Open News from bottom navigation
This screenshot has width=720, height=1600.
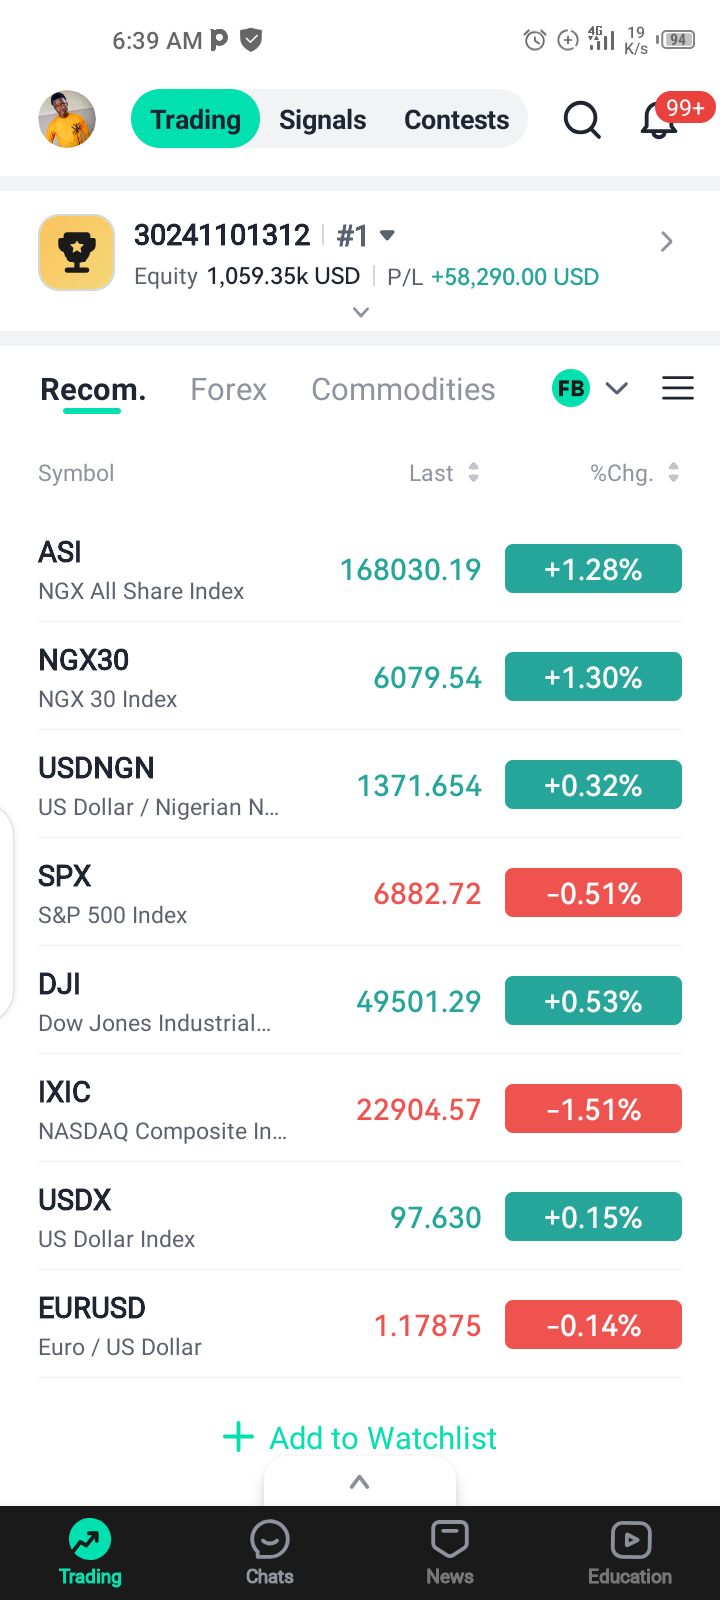coord(450,1553)
